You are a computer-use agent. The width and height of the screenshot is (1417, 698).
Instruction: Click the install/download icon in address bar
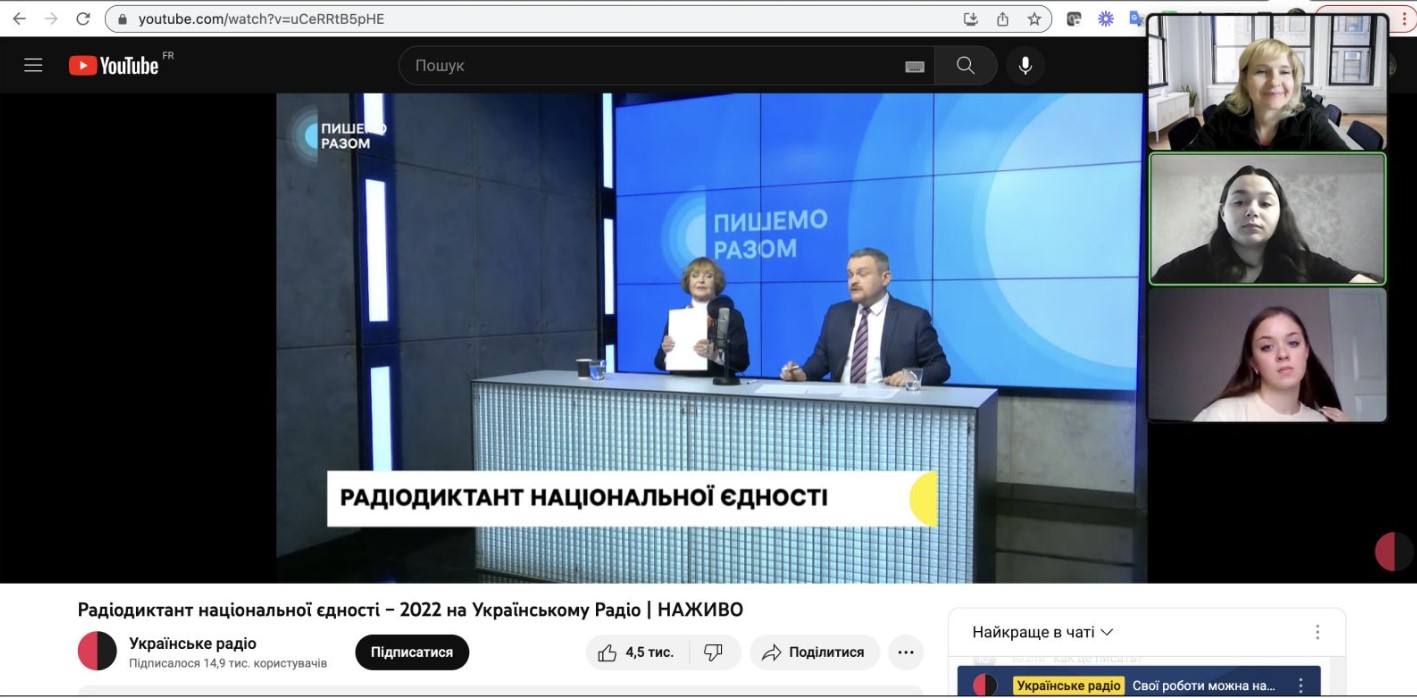970,19
